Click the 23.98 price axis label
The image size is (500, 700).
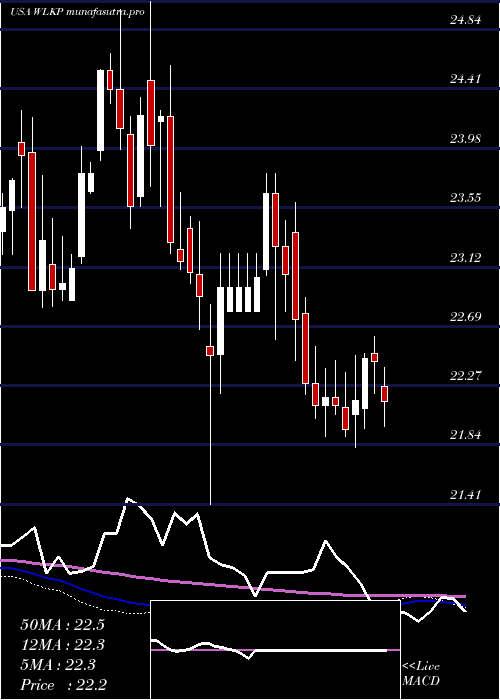click(466, 139)
